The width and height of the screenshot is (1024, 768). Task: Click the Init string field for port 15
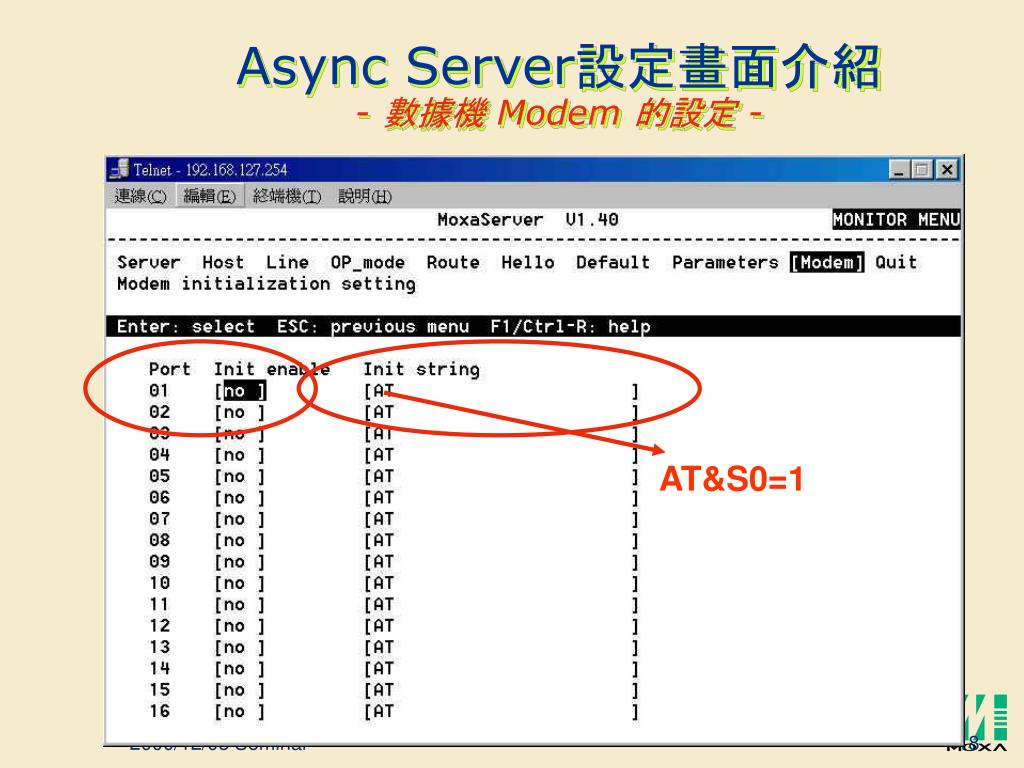[x=501, y=690]
